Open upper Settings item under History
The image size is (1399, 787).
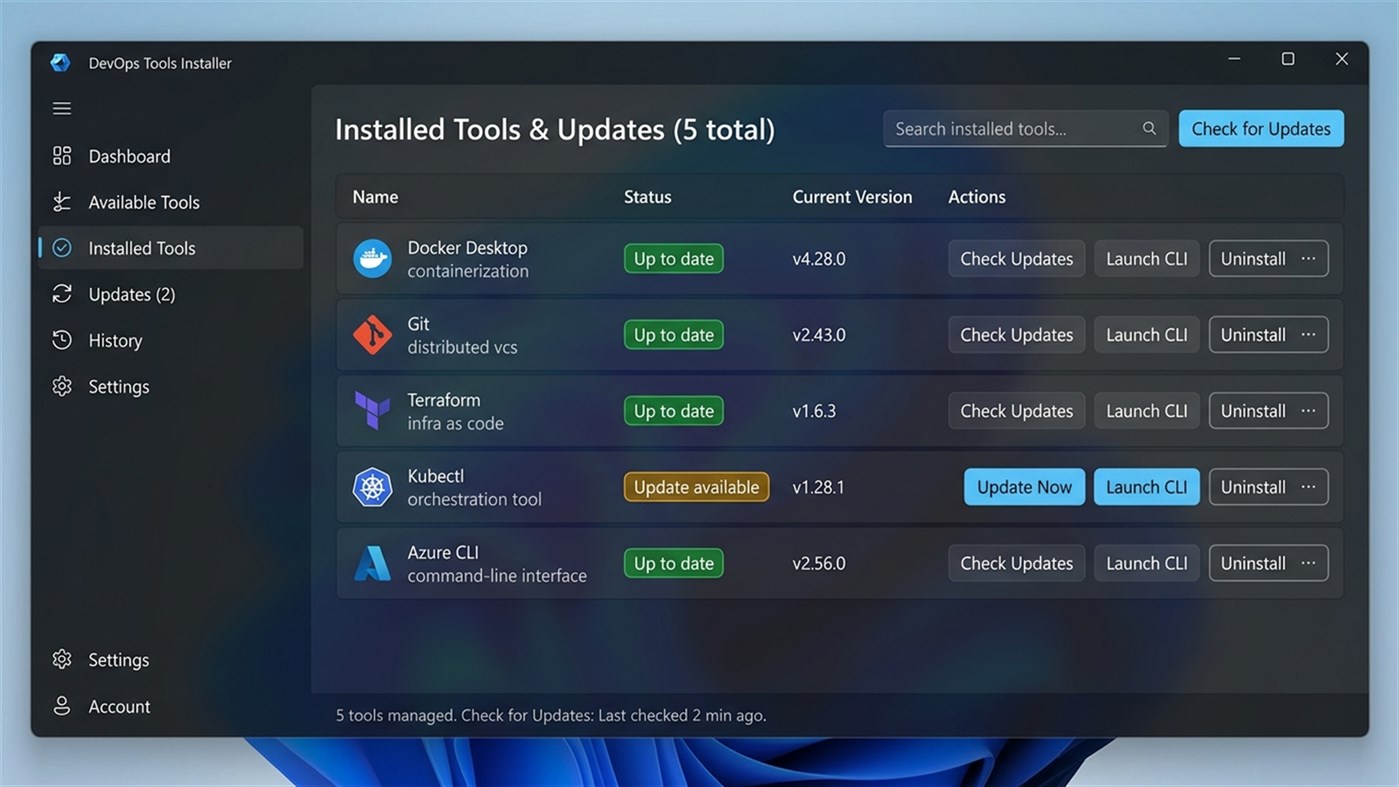pyautogui.click(x=170, y=386)
